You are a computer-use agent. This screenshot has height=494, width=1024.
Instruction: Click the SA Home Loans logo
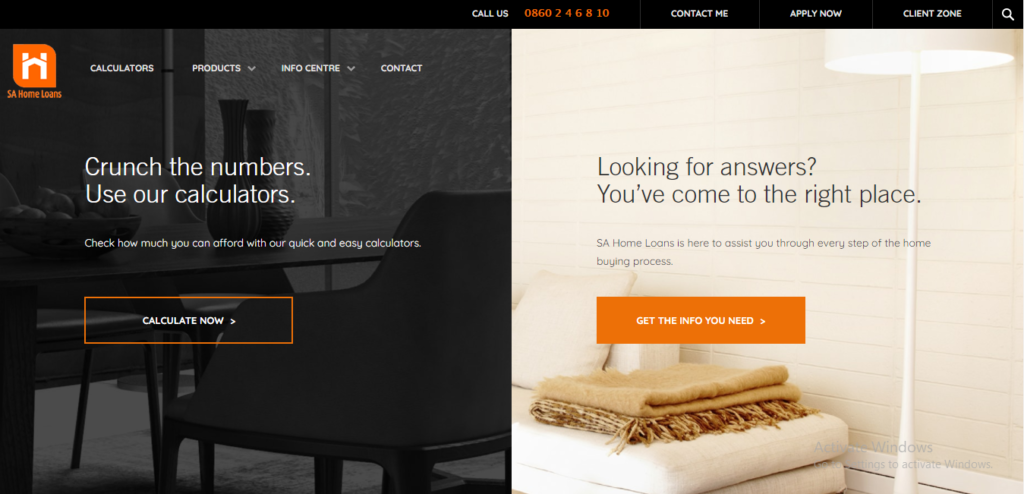(x=34, y=71)
